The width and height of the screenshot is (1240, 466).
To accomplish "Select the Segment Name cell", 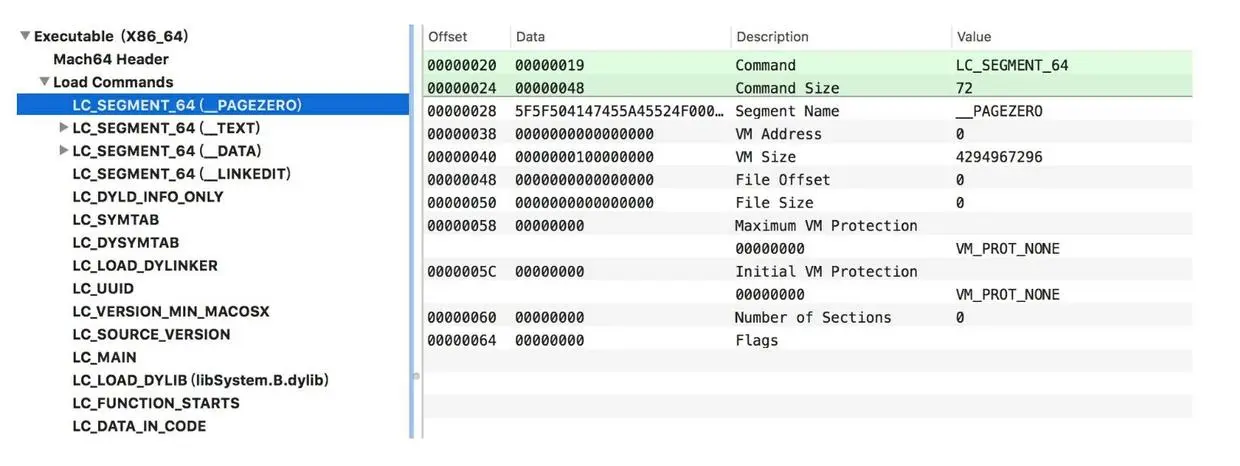I will (x=787, y=111).
